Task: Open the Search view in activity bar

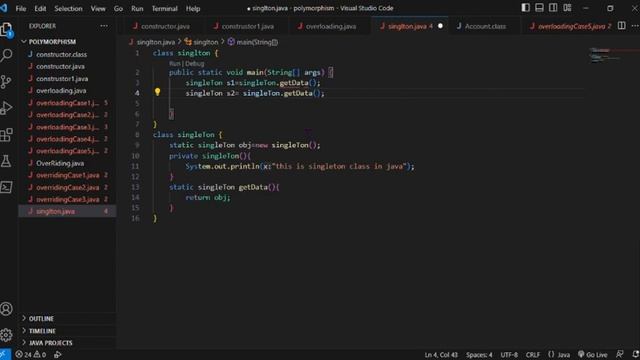Action: point(7,56)
